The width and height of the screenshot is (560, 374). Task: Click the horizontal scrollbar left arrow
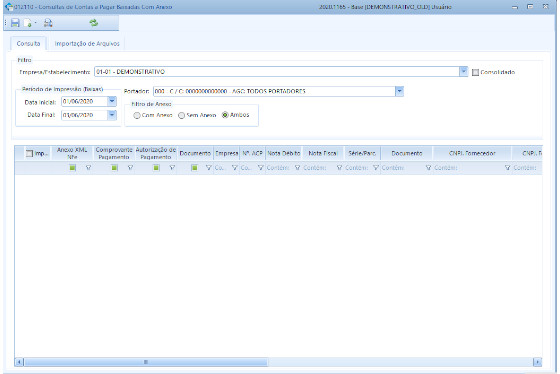tap(19, 362)
